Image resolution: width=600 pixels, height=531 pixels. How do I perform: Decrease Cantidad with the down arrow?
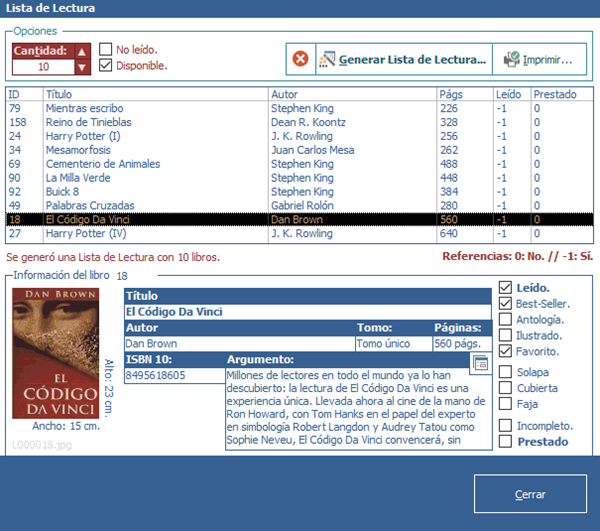coord(82,67)
